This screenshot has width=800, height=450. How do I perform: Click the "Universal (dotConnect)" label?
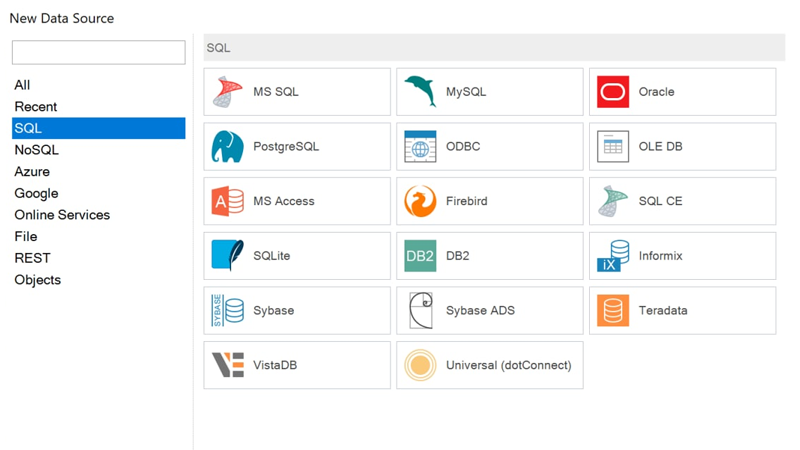tap(509, 365)
